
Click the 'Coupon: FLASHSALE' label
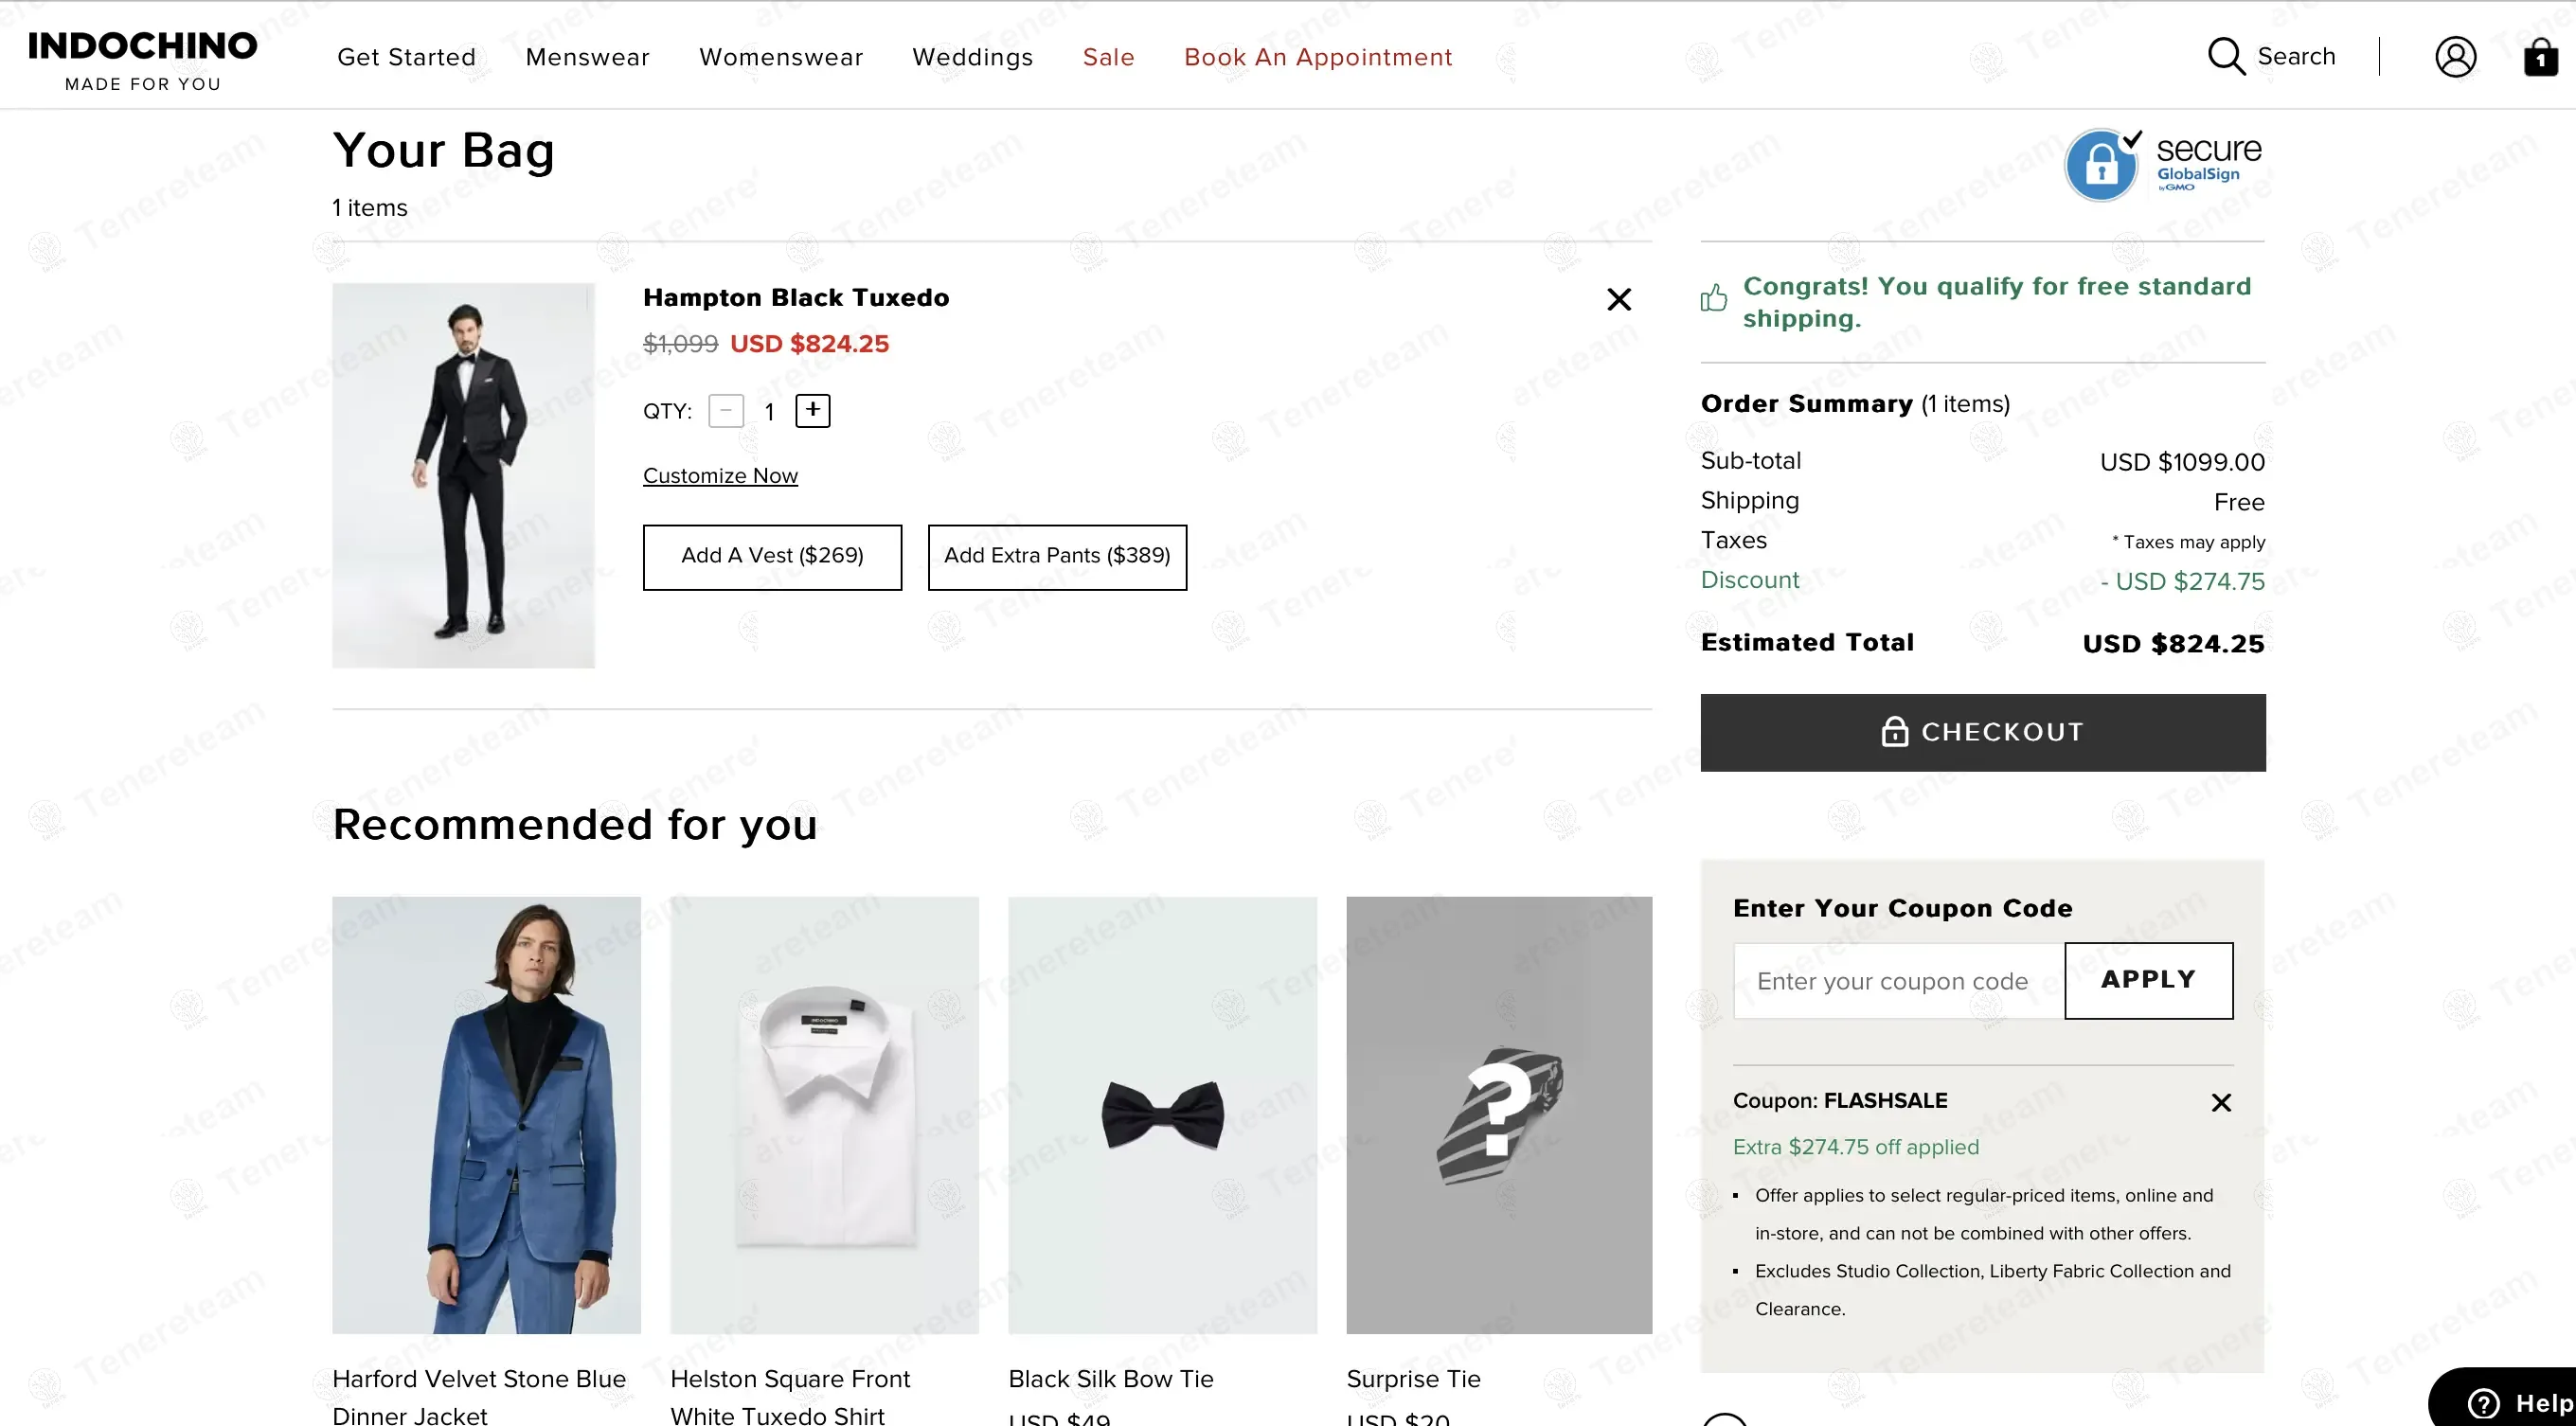[x=1840, y=1101]
